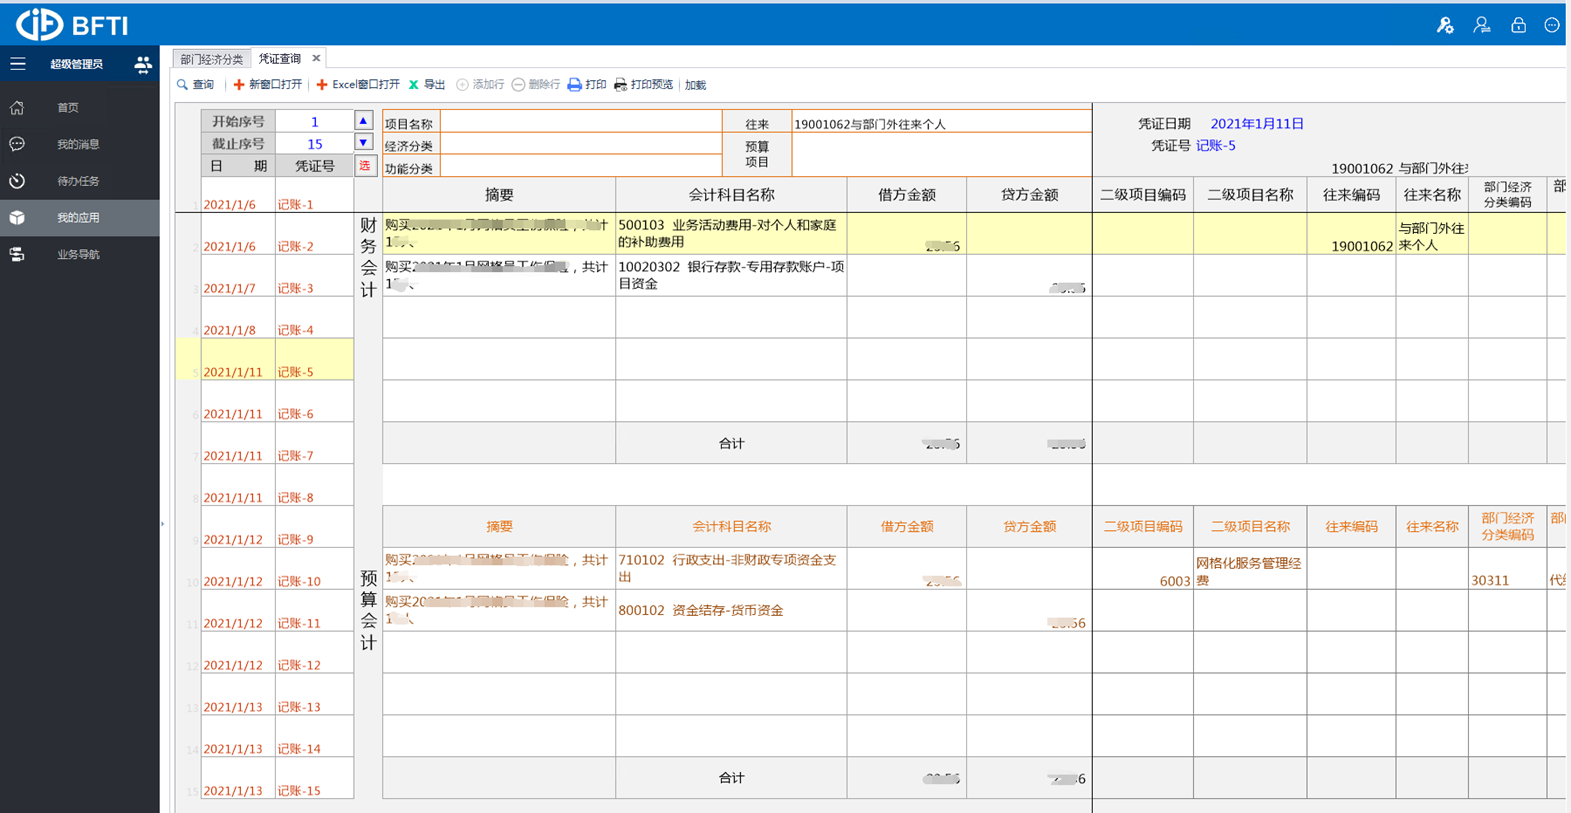Click 查询 search toolbar button

196,85
